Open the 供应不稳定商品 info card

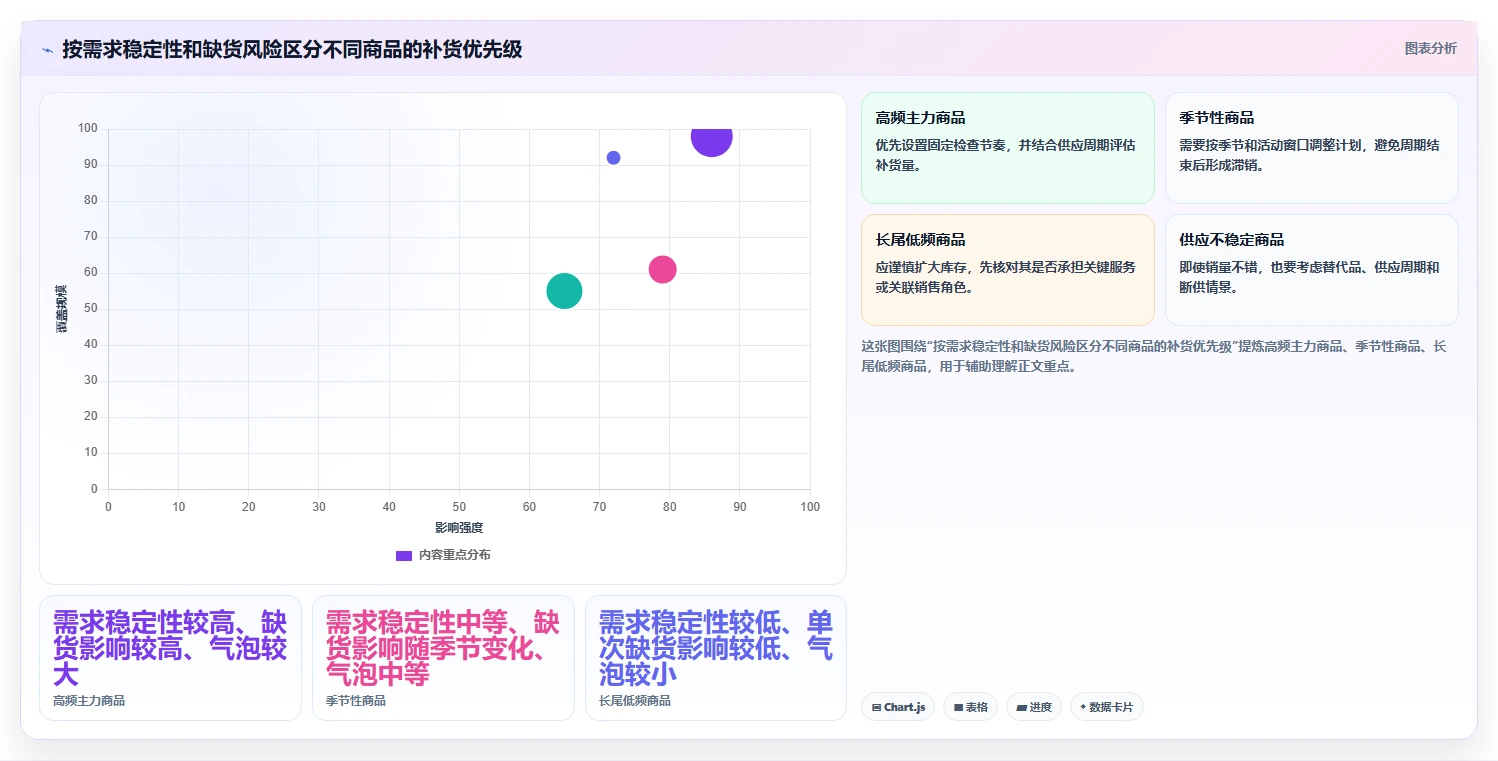tap(1311, 270)
